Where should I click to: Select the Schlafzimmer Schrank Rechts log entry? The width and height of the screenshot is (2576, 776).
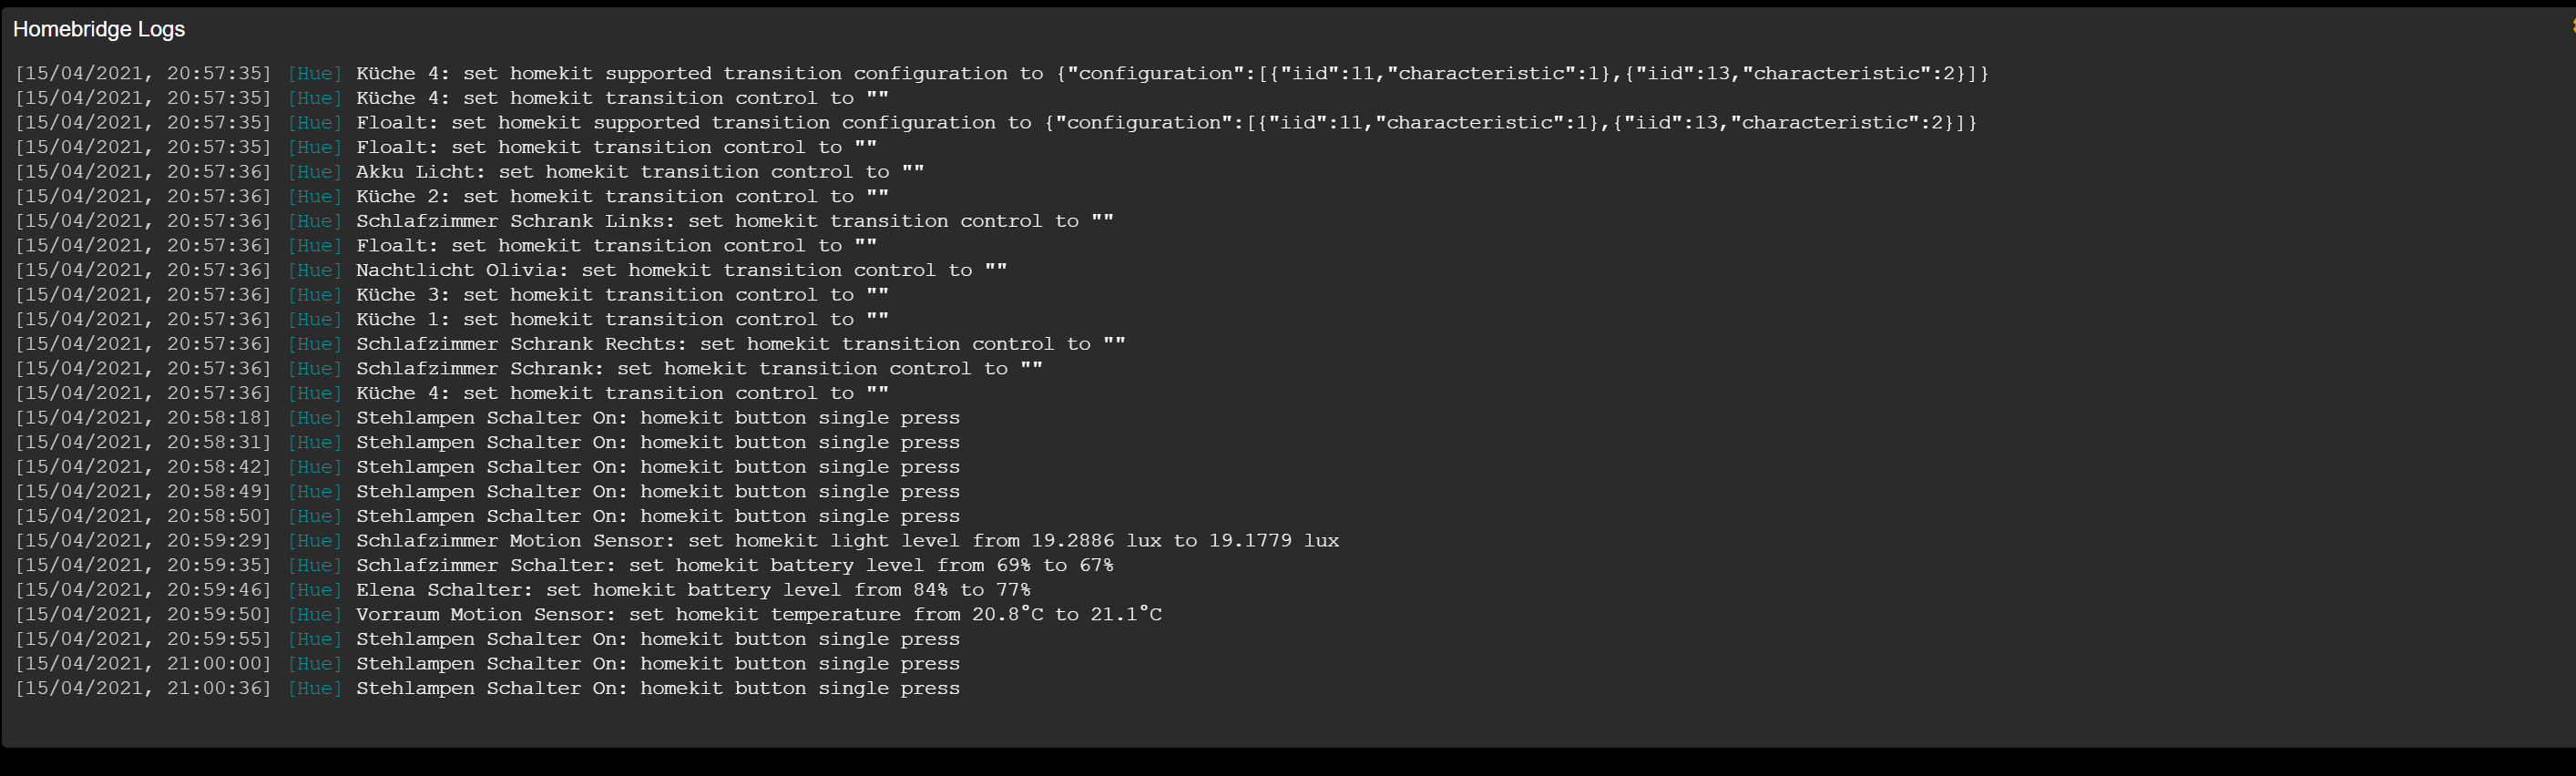tap(740, 344)
